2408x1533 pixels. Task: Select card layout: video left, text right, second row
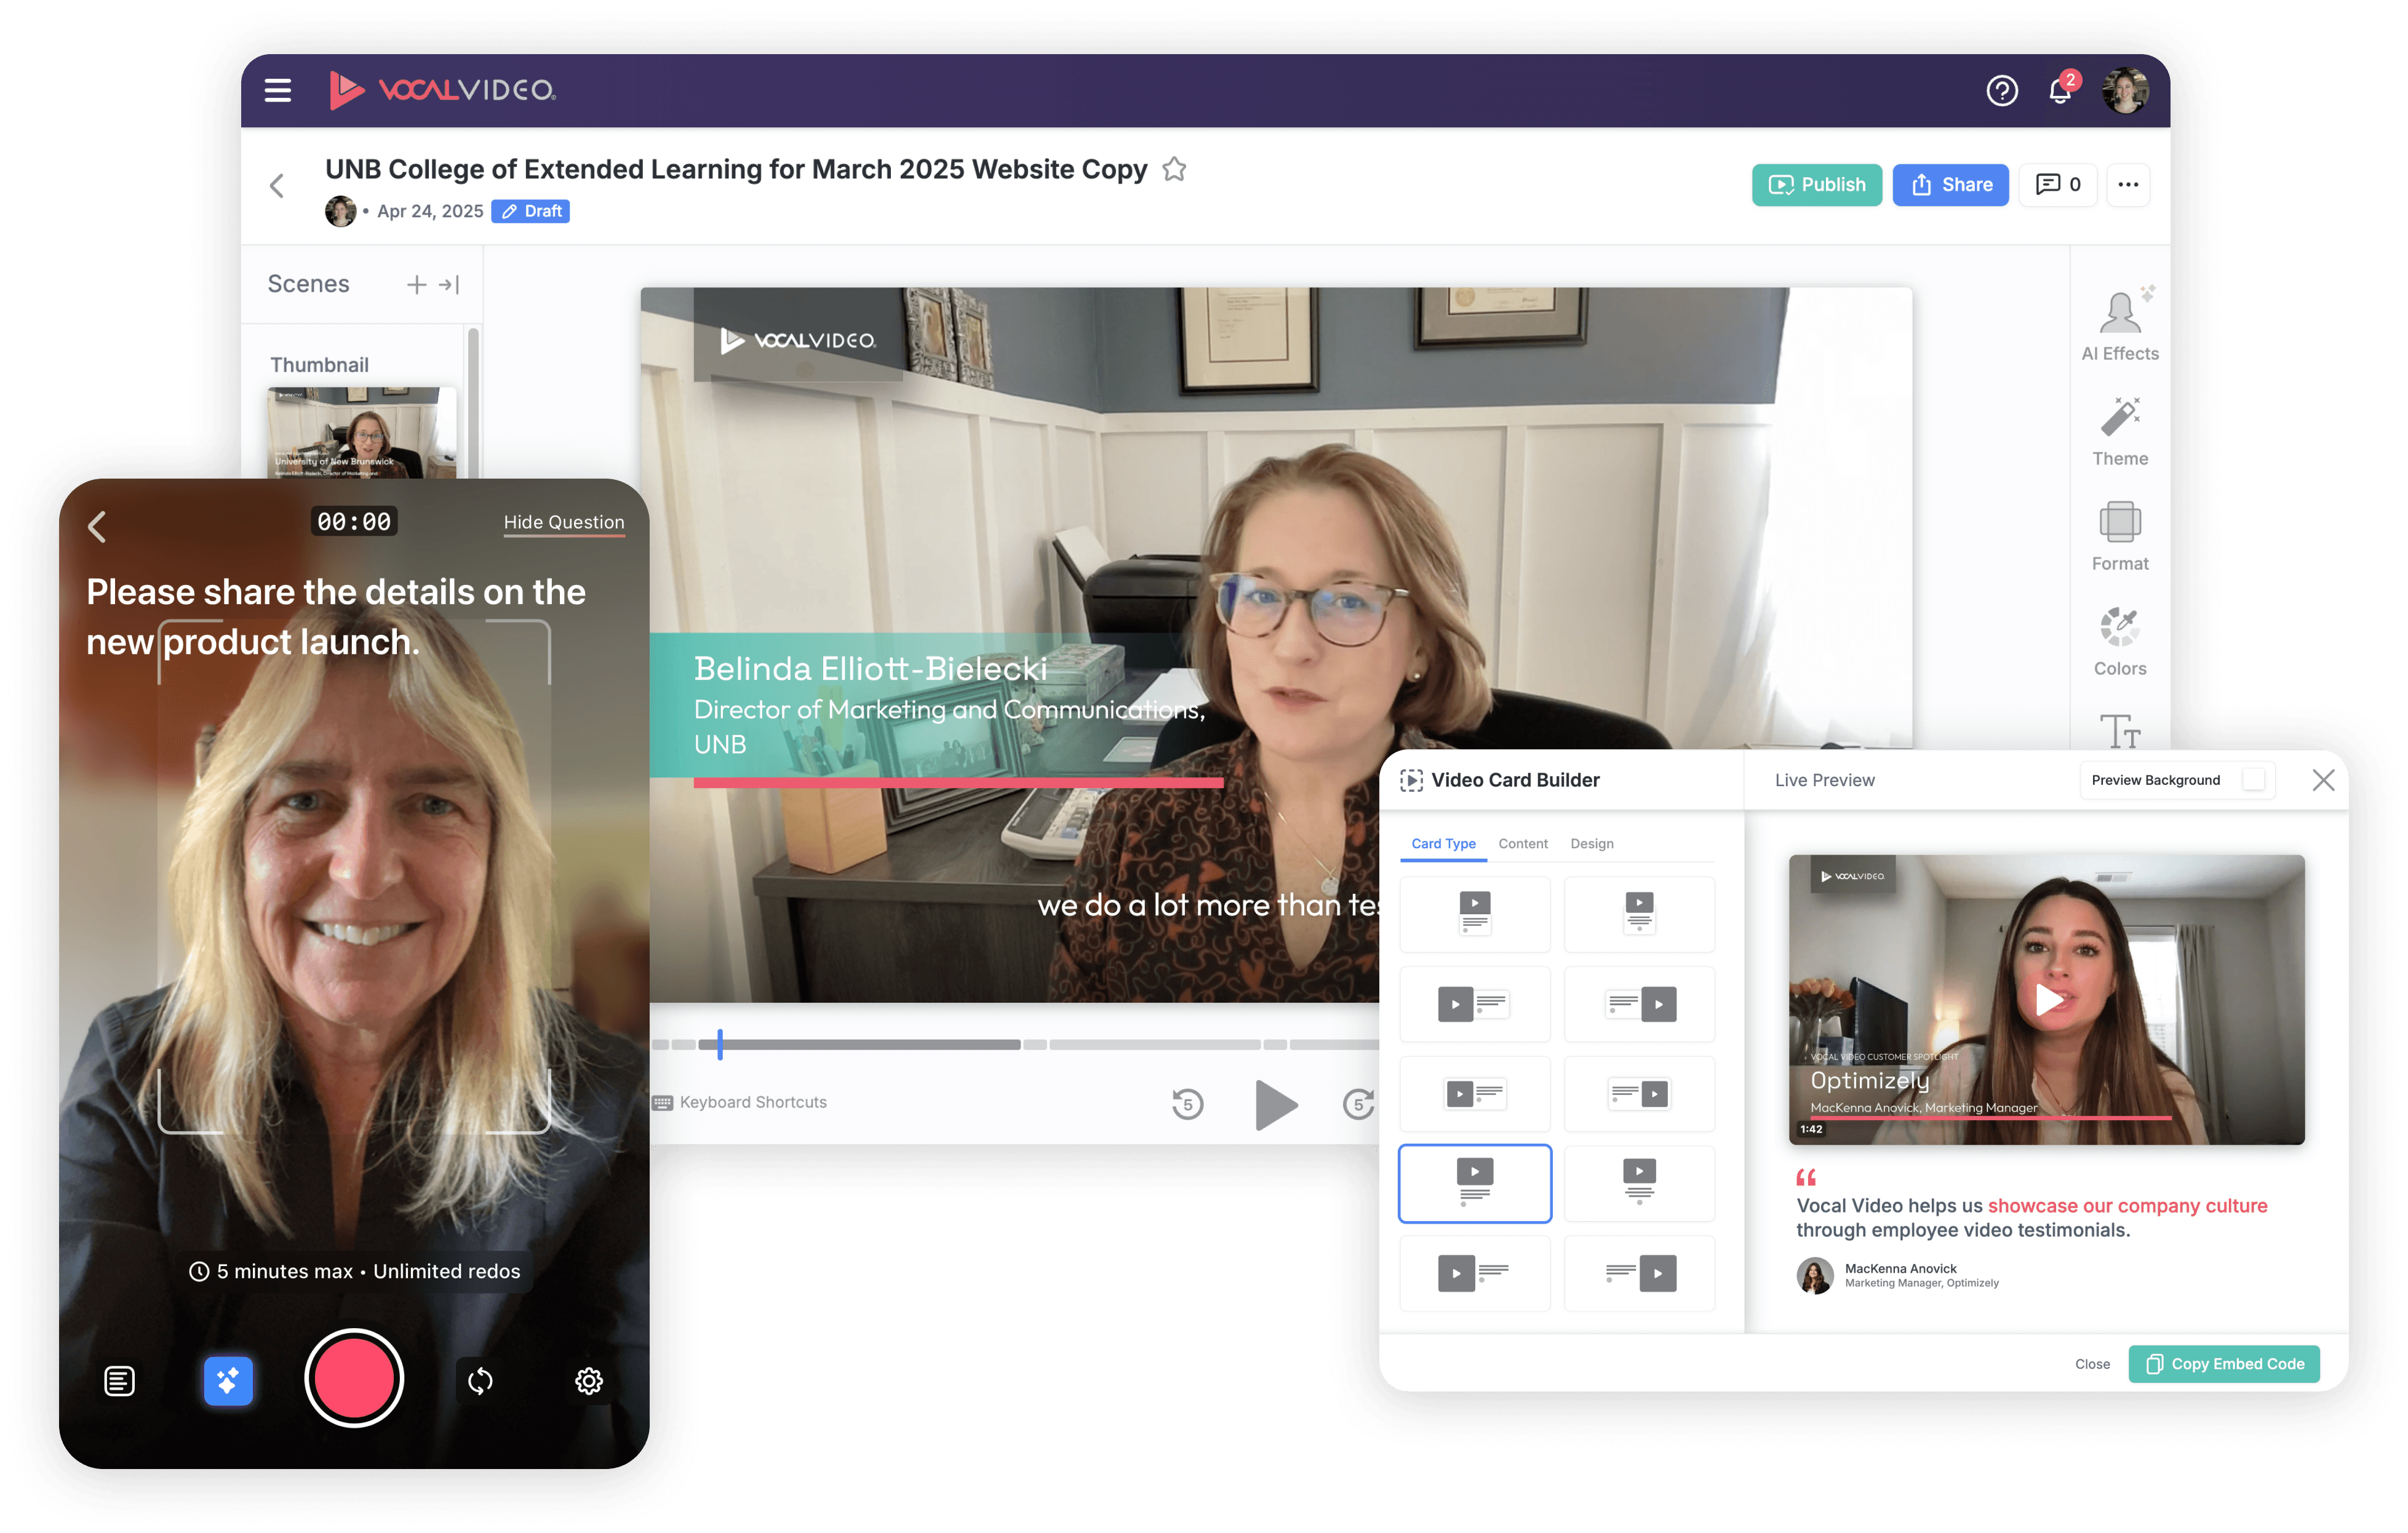[1474, 1004]
